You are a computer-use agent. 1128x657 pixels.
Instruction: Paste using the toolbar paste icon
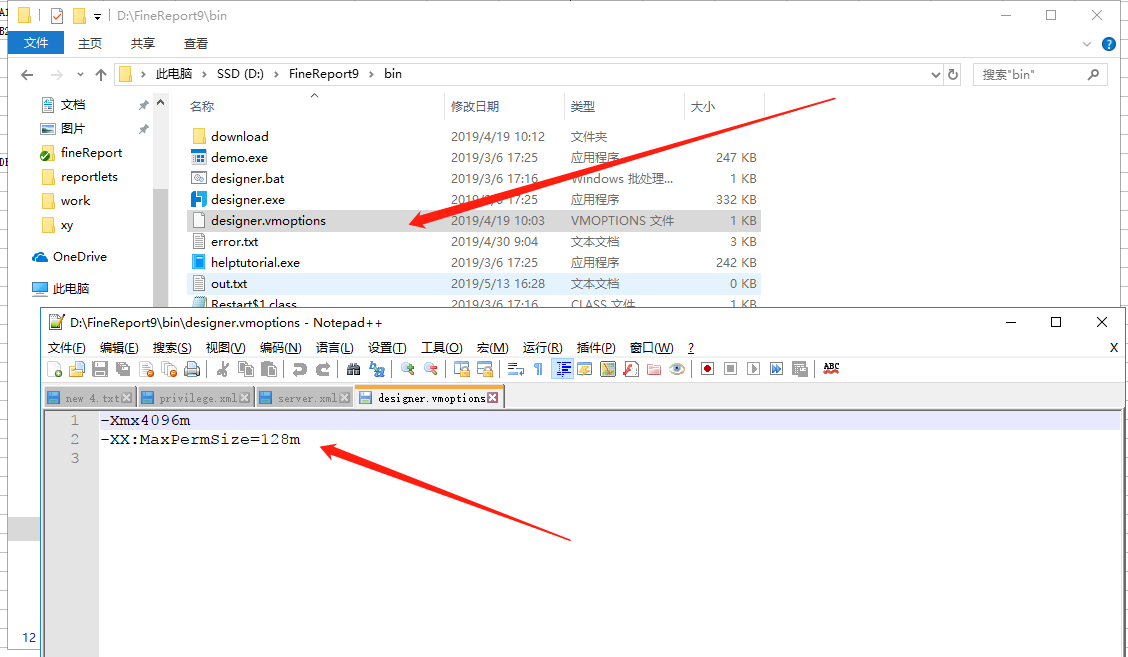click(x=269, y=369)
